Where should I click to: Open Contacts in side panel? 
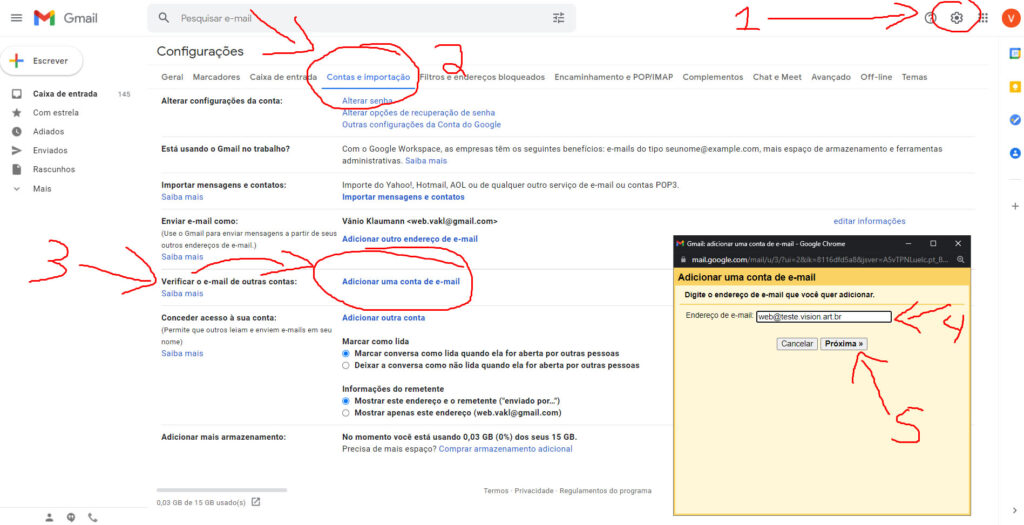[1015, 153]
